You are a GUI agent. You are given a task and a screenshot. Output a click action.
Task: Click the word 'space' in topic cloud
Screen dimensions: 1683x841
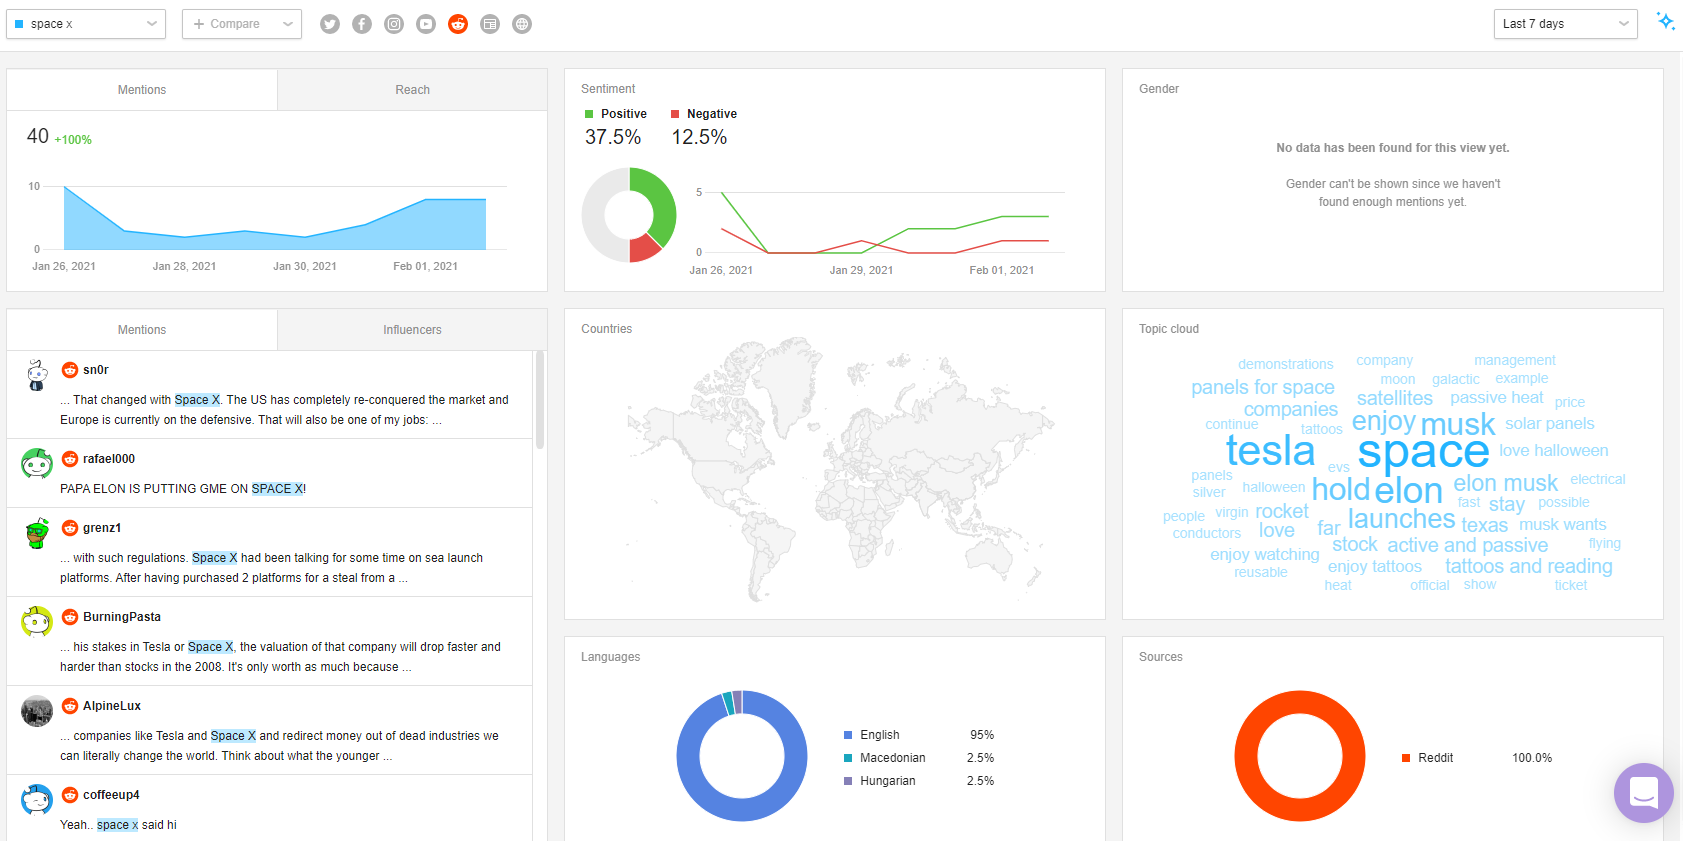click(x=1423, y=452)
